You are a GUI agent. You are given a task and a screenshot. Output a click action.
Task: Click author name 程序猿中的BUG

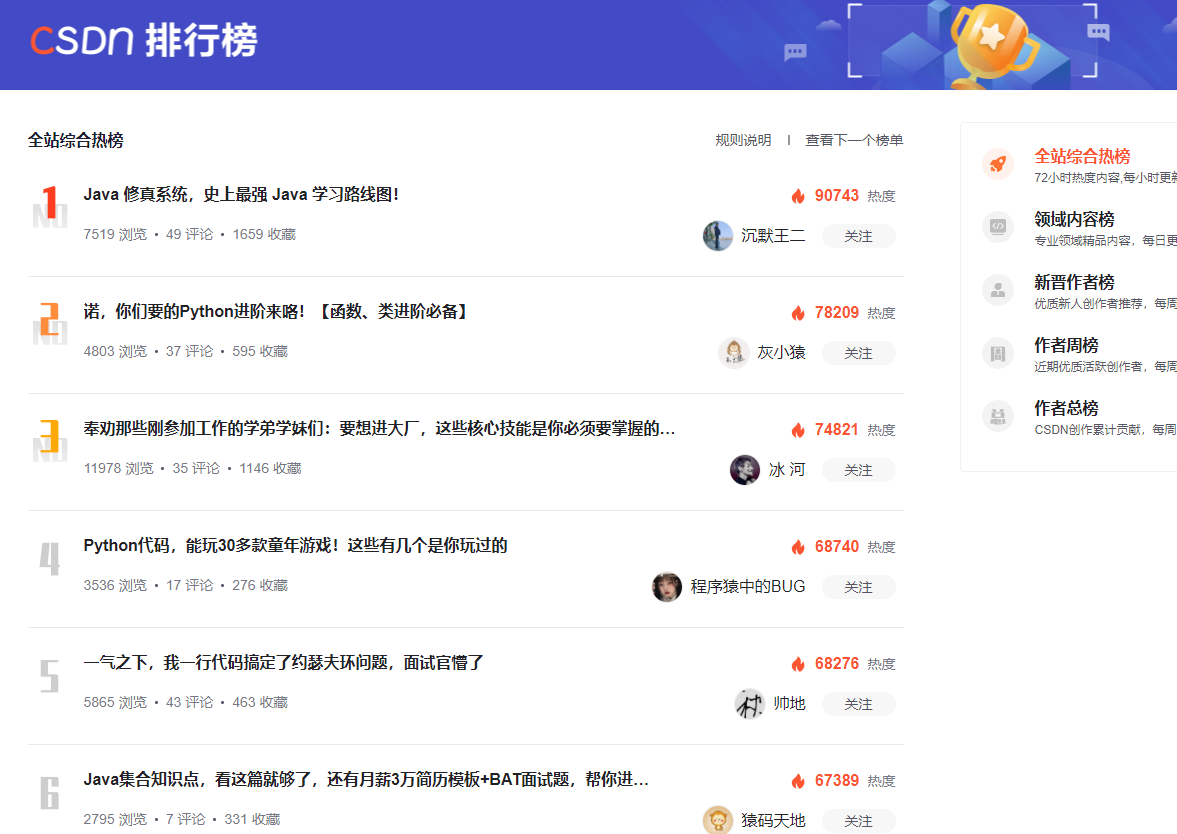[748, 587]
